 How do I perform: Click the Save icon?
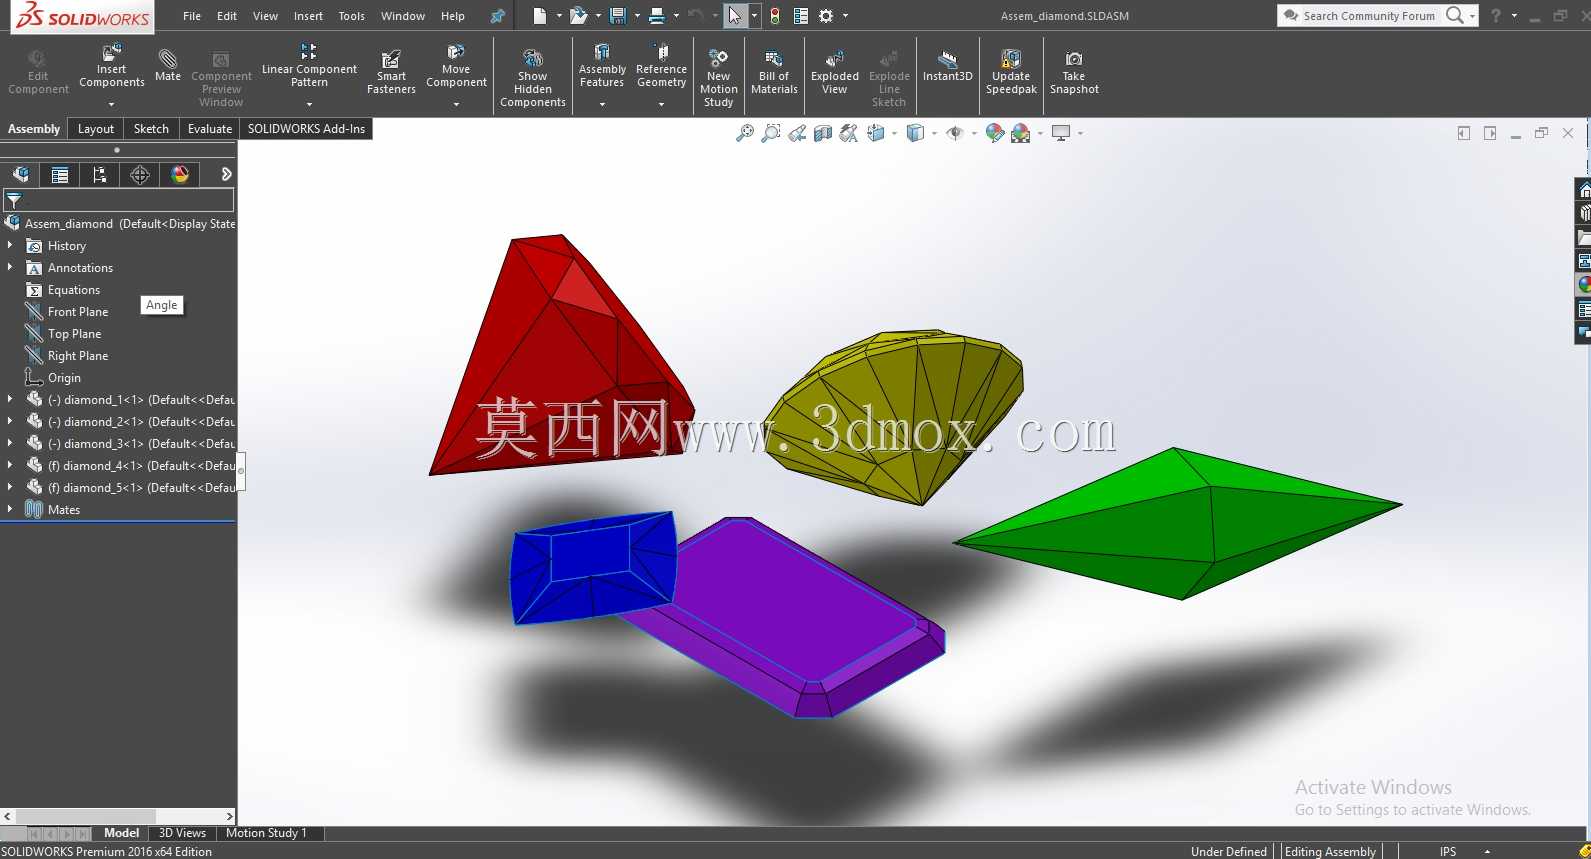coord(618,16)
